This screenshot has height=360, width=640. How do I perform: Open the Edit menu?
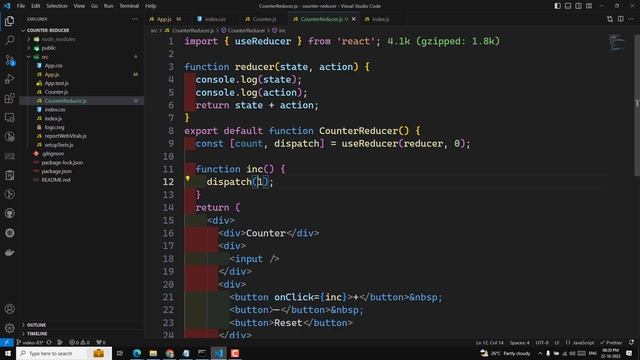tap(36, 6)
